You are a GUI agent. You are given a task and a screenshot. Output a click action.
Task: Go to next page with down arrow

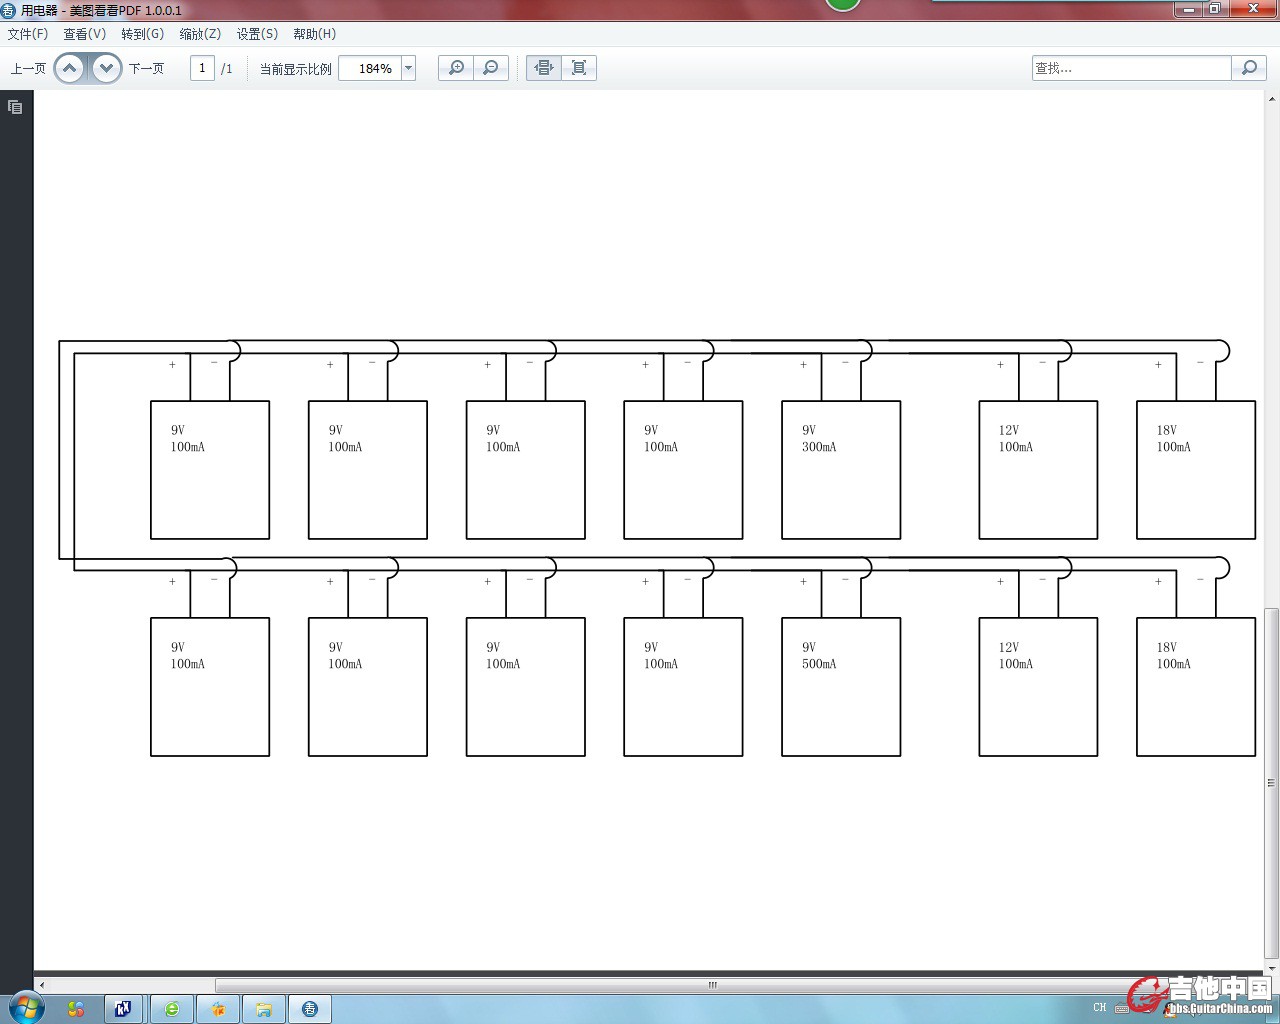coord(106,68)
